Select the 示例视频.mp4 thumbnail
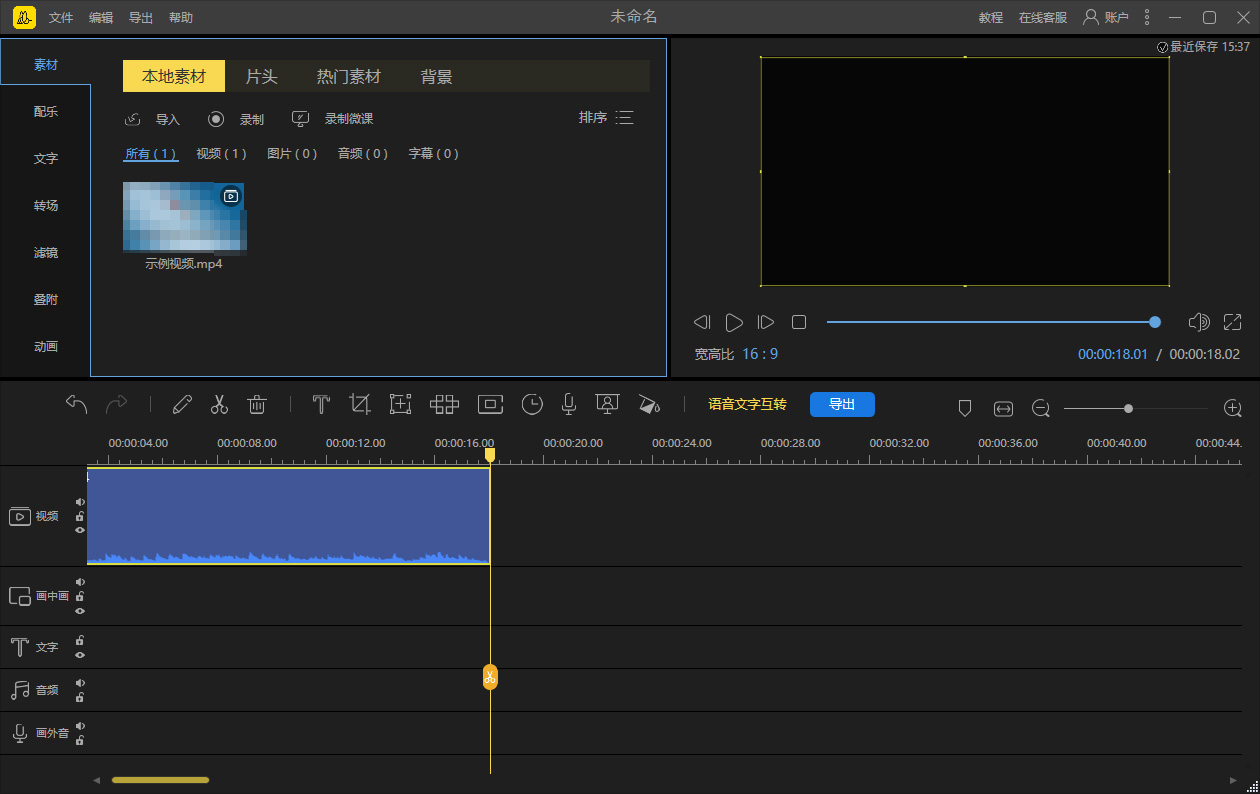The image size is (1260, 794). tap(183, 217)
